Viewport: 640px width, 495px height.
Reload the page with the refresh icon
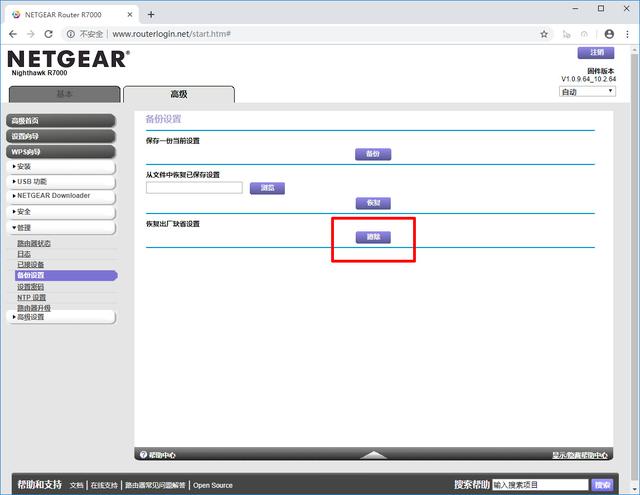tap(49, 34)
